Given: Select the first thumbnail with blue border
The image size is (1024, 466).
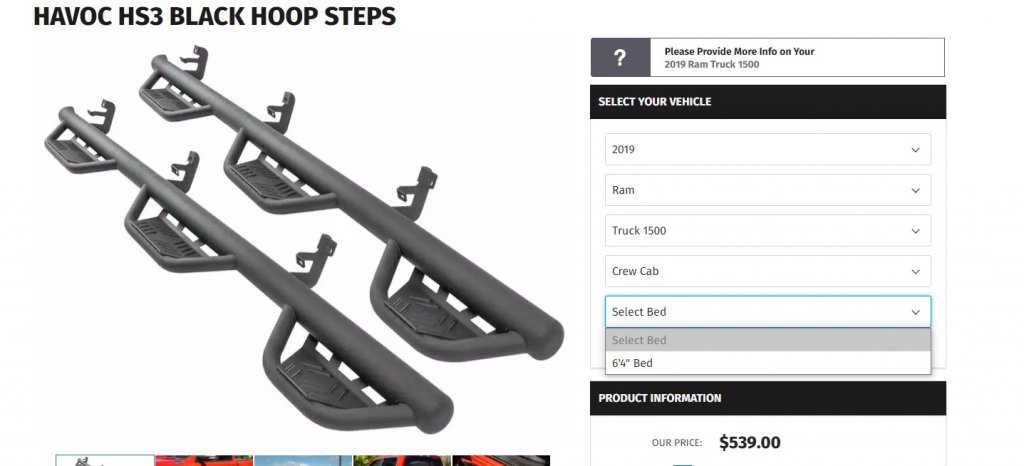Looking at the screenshot, I should pyautogui.click(x=105, y=460).
